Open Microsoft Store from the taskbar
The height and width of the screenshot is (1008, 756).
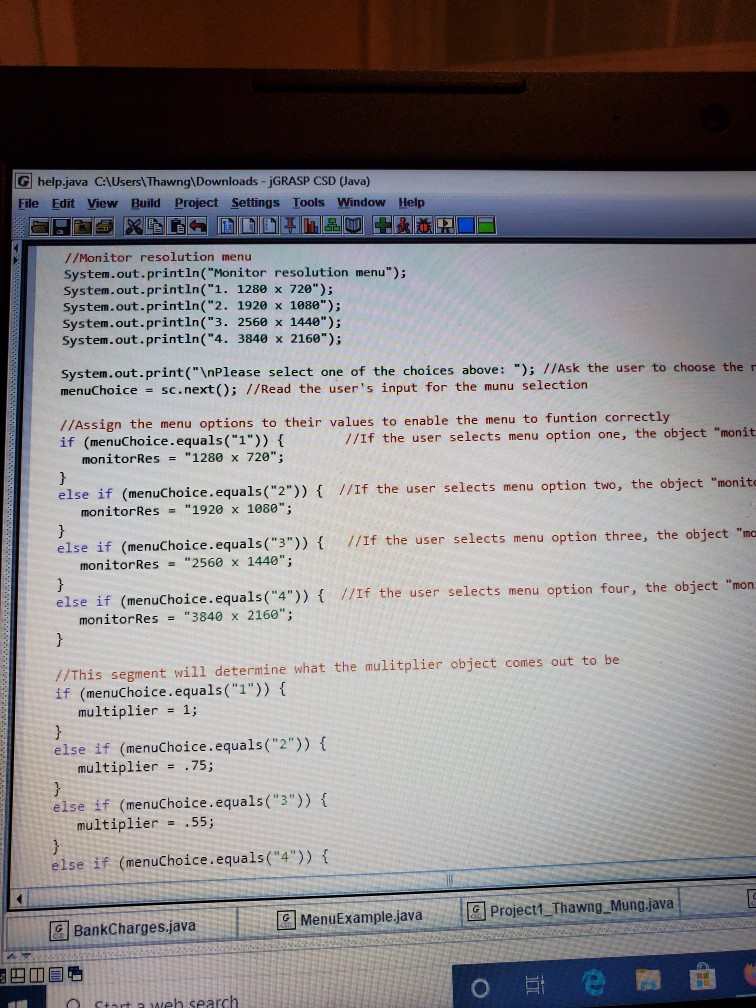tap(702, 977)
